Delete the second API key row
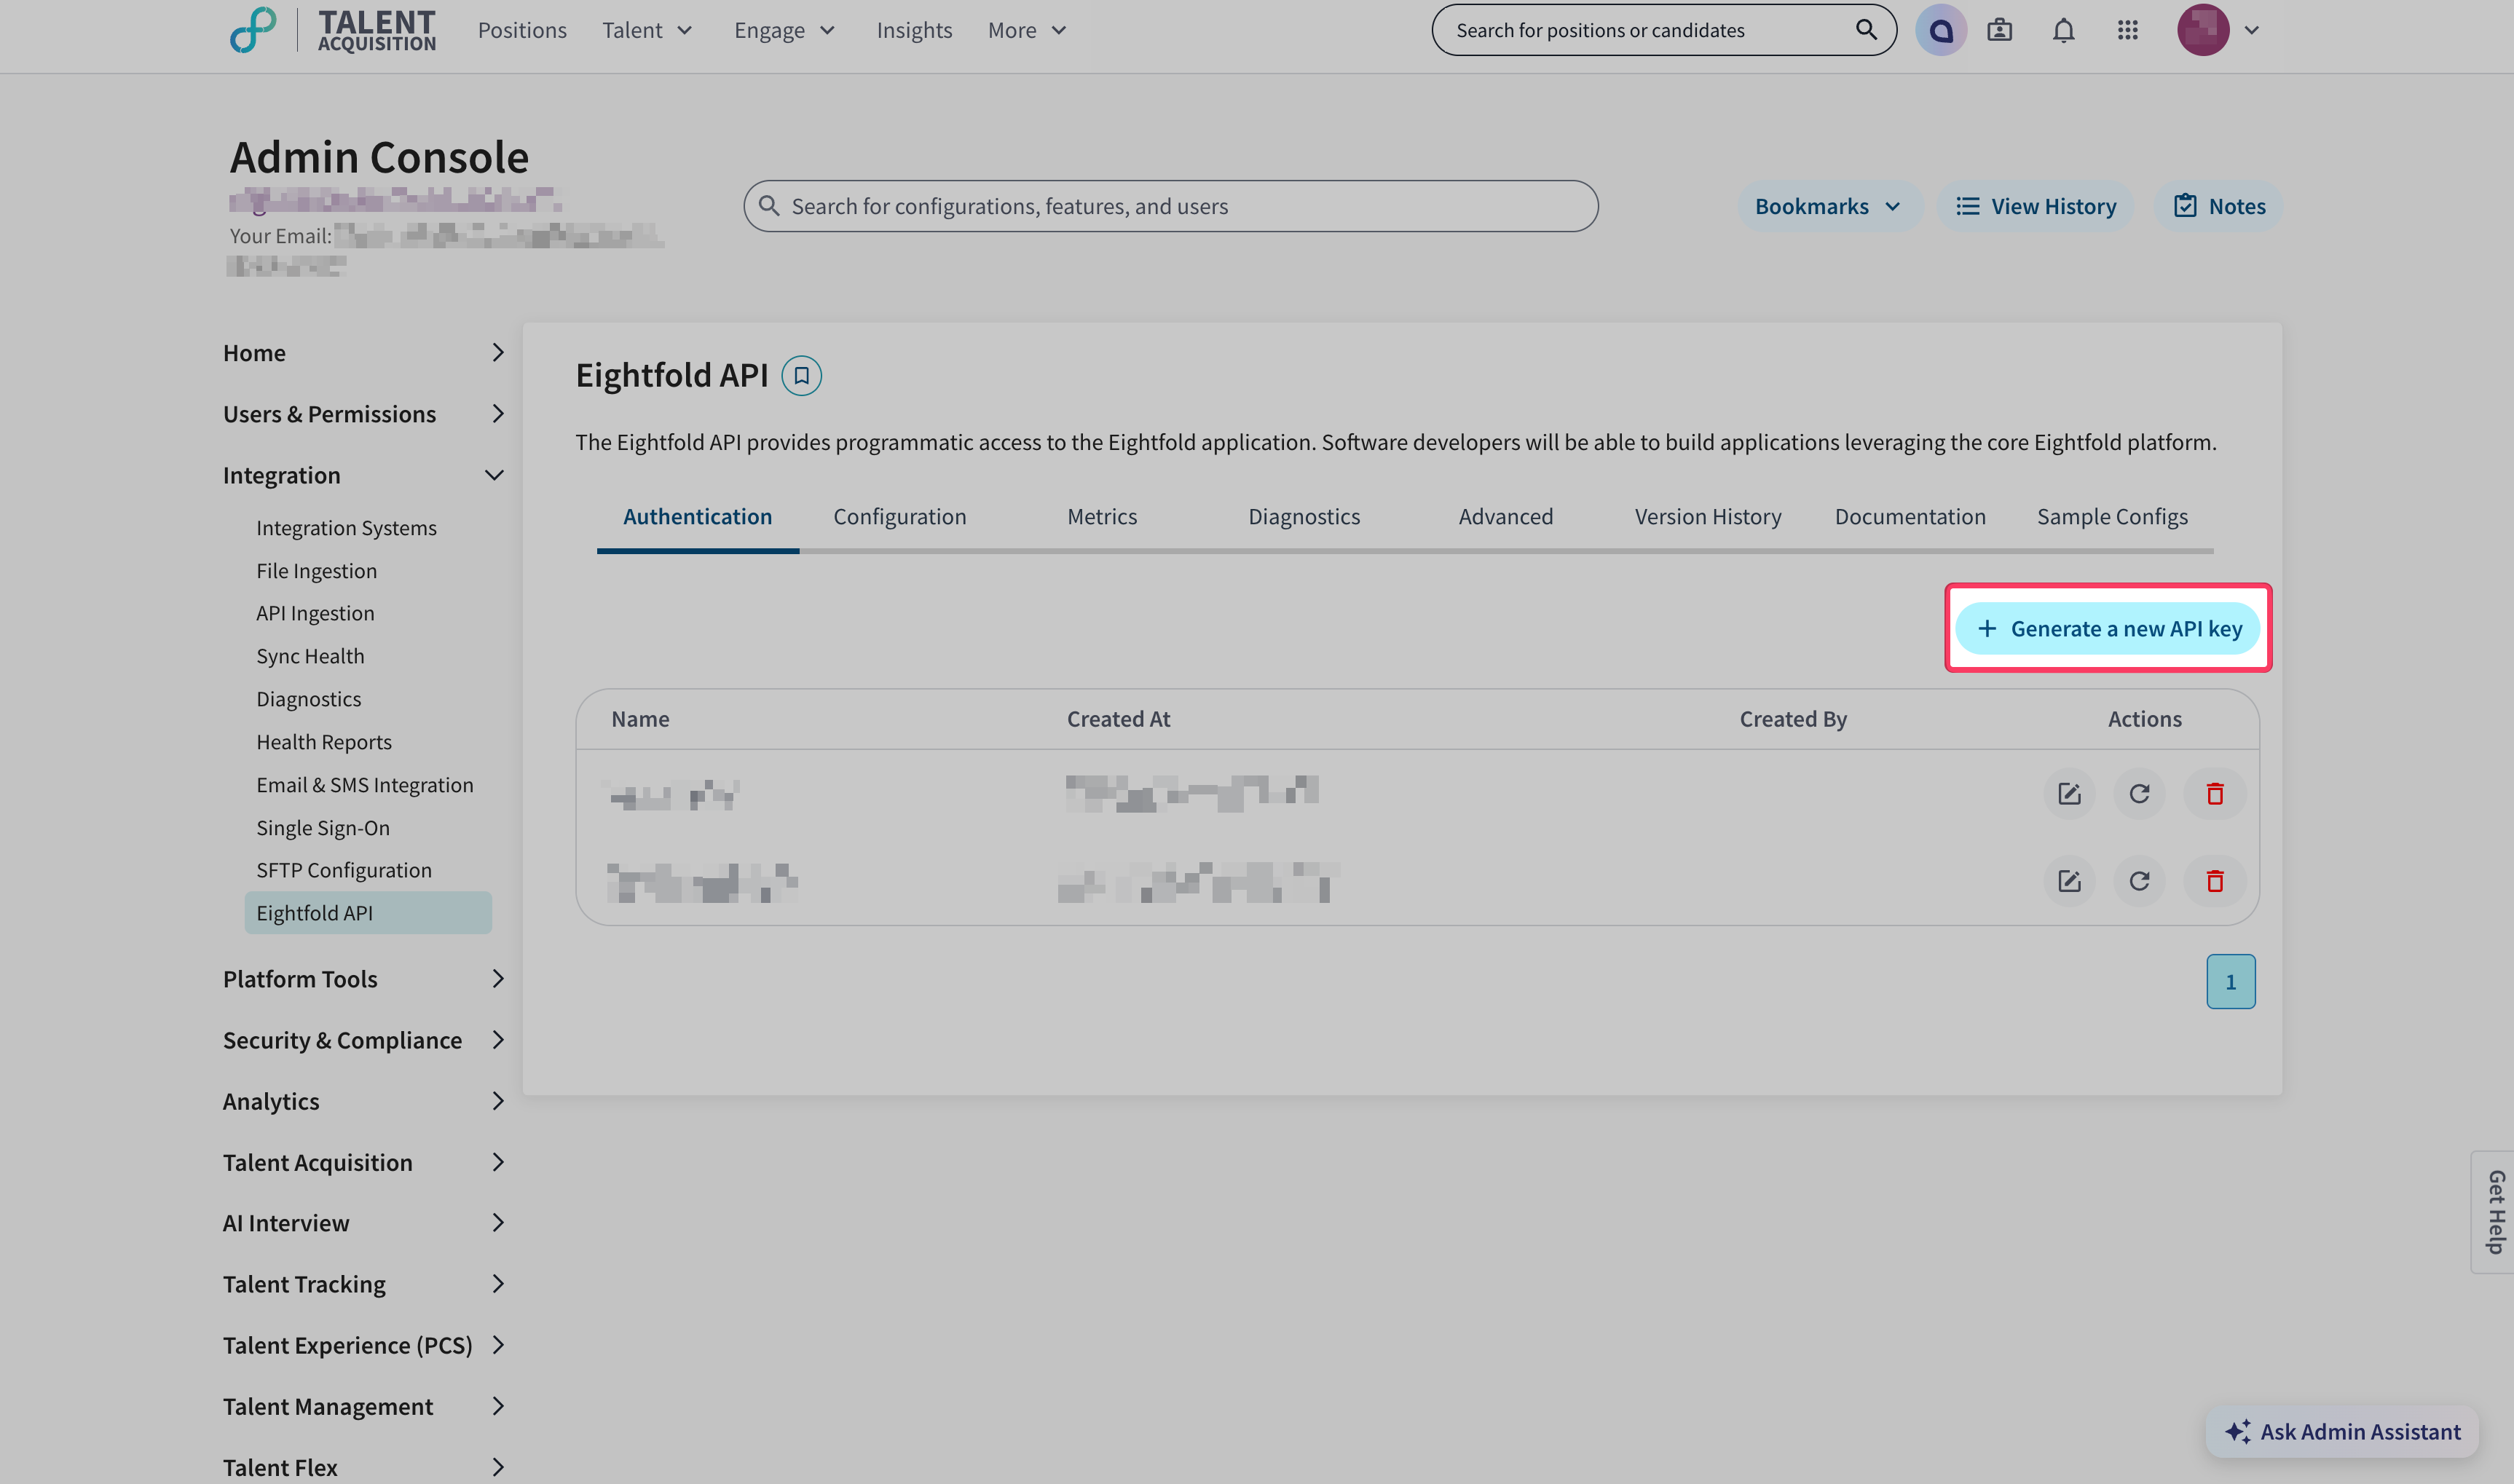Viewport: 2514px width, 1484px height. tap(2215, 881)
